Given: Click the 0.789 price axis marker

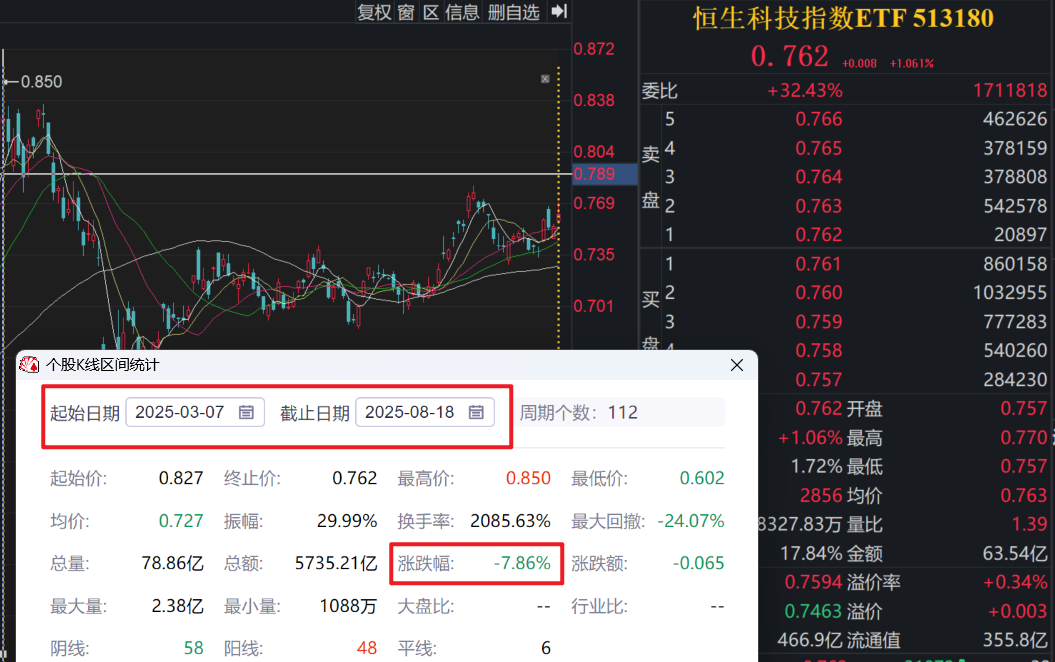Looking at the screenshot, I should [604, 174].
